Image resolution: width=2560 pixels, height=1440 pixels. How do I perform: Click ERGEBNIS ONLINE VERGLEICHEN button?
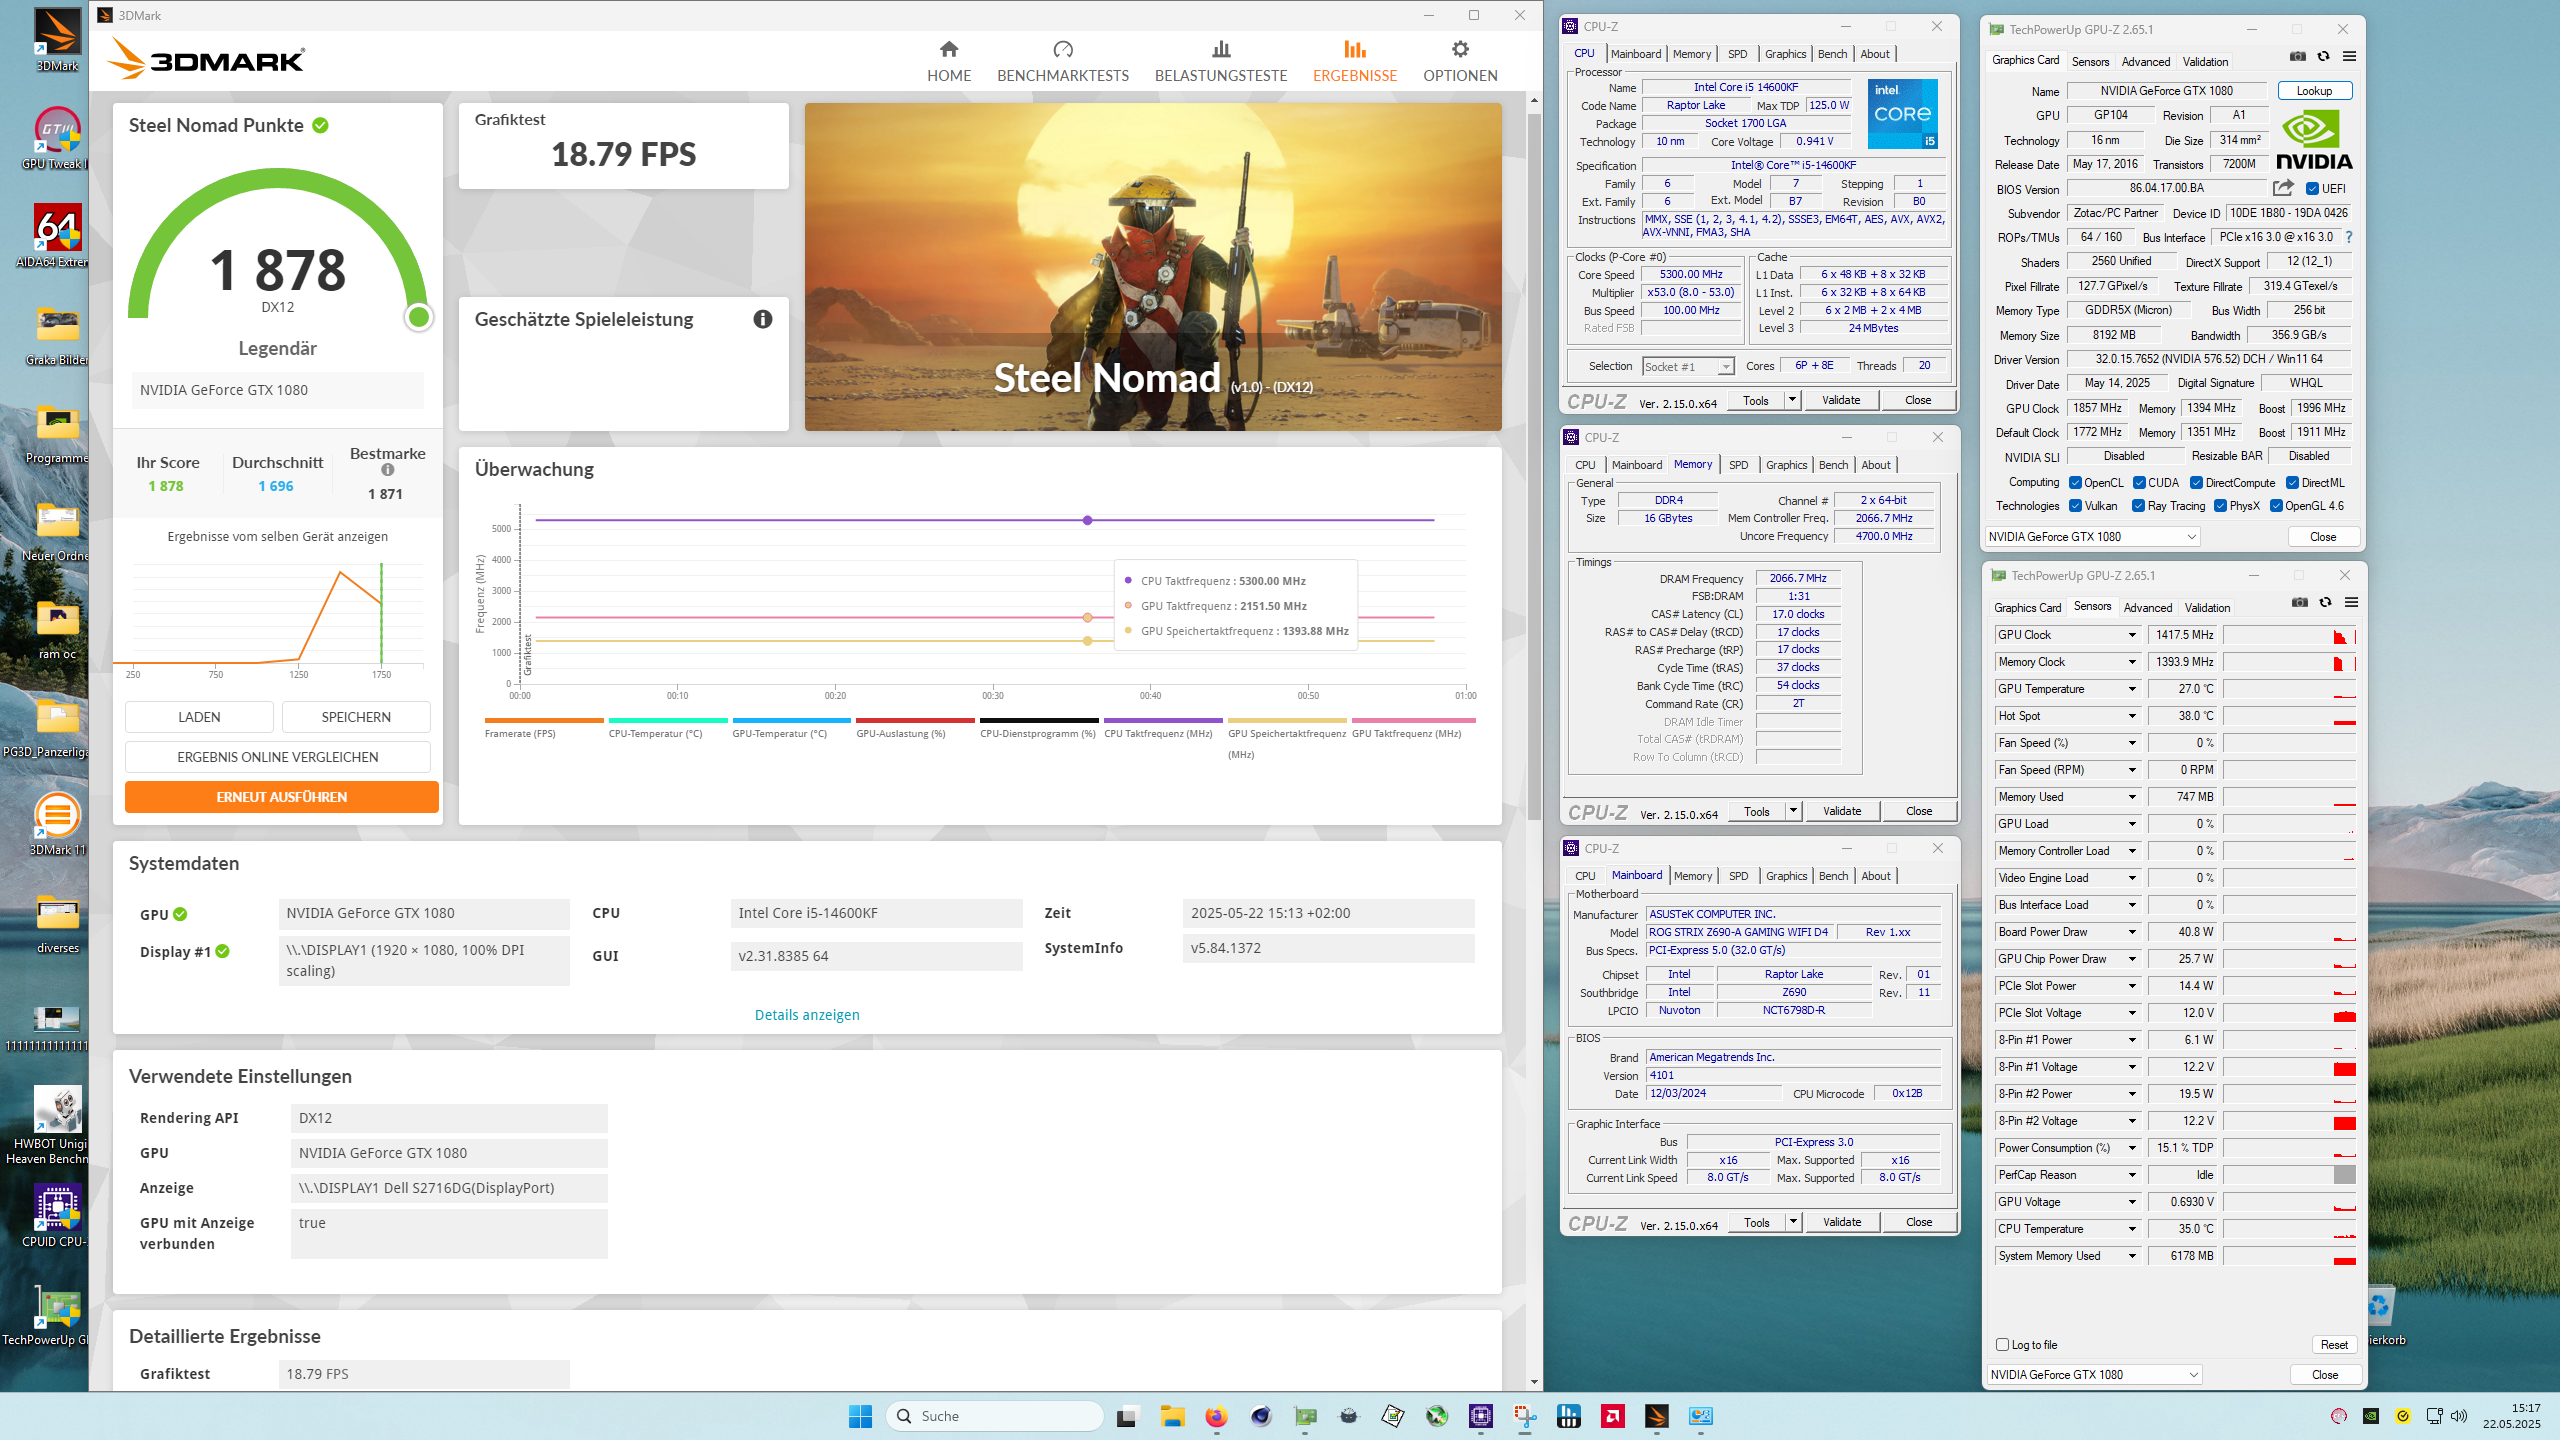point(277,757)
